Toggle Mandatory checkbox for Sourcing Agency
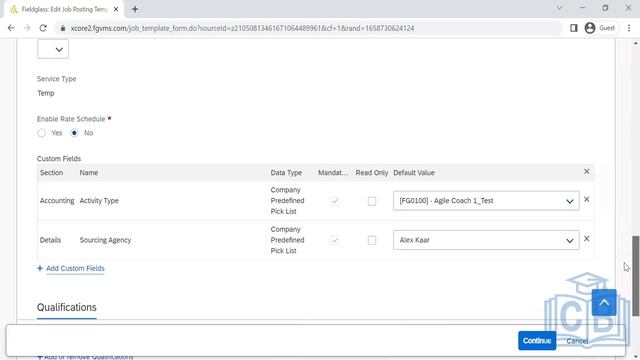The width and height of the screenshot is (640, 360). coord(335,240)
